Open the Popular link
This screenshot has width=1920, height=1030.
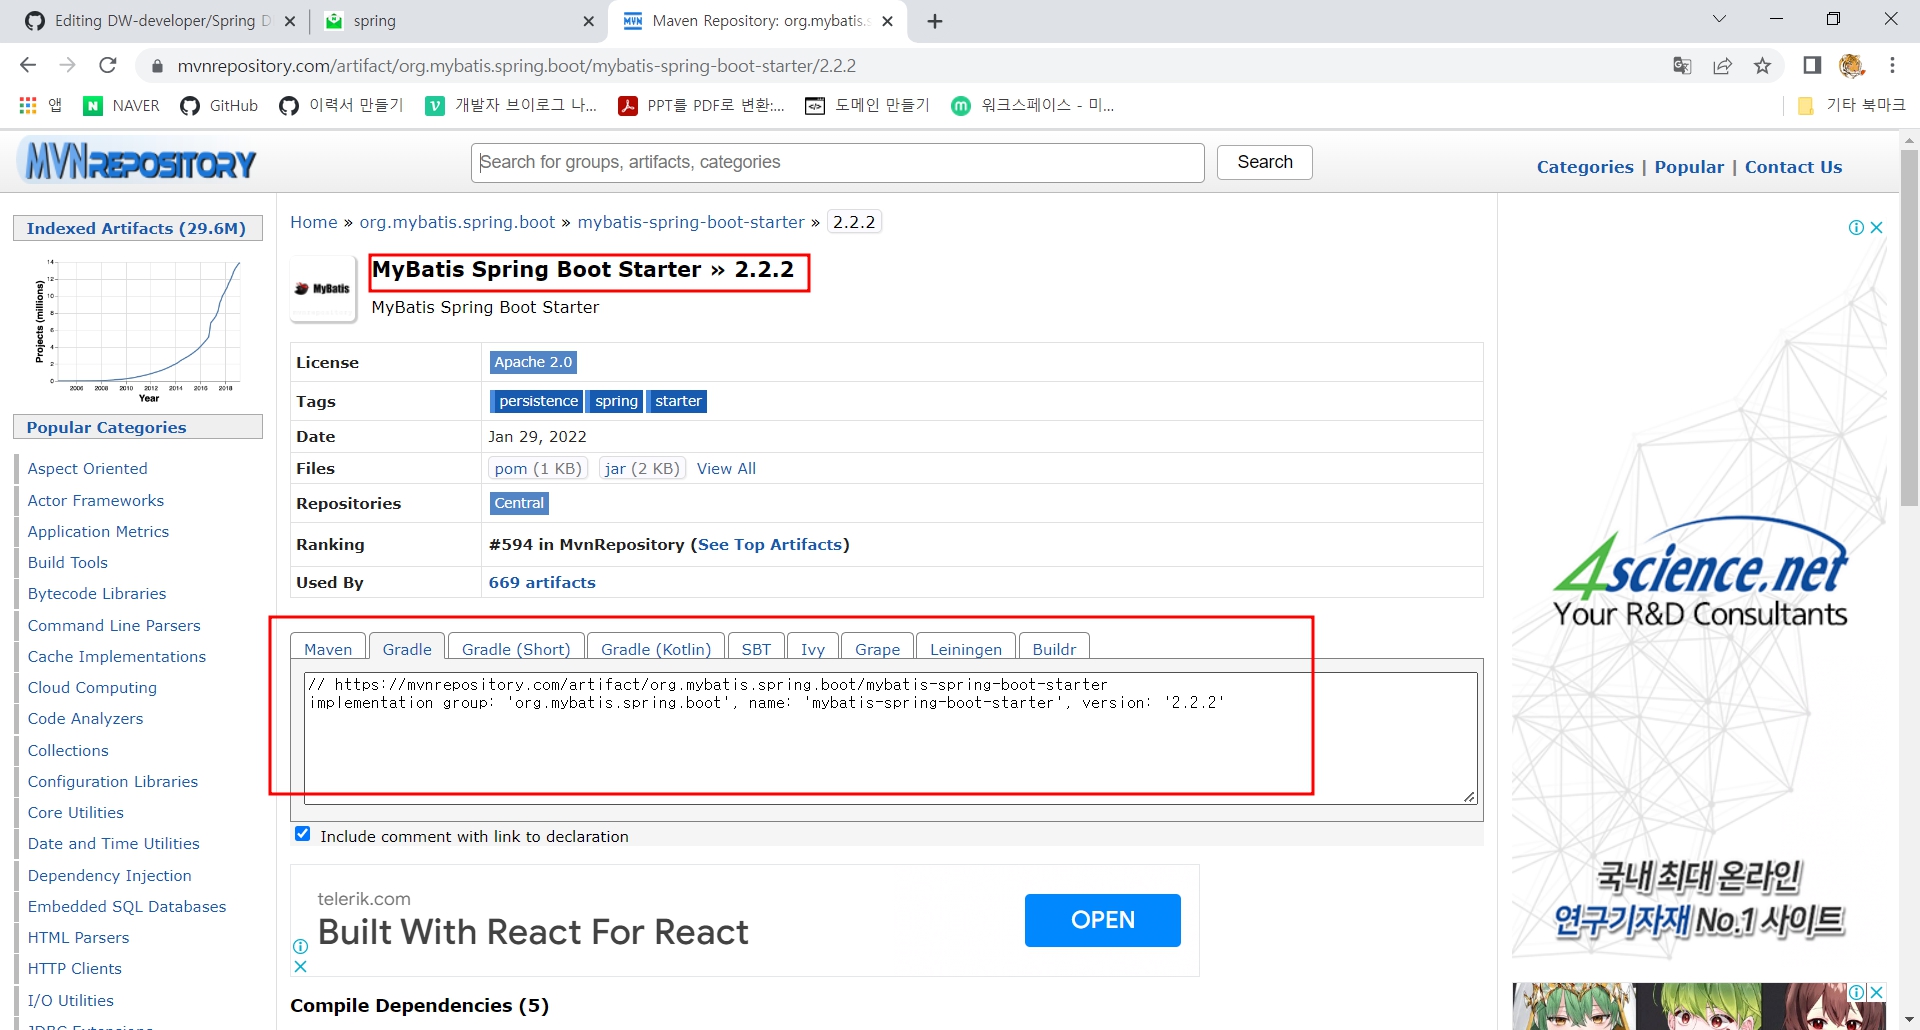1689,167
